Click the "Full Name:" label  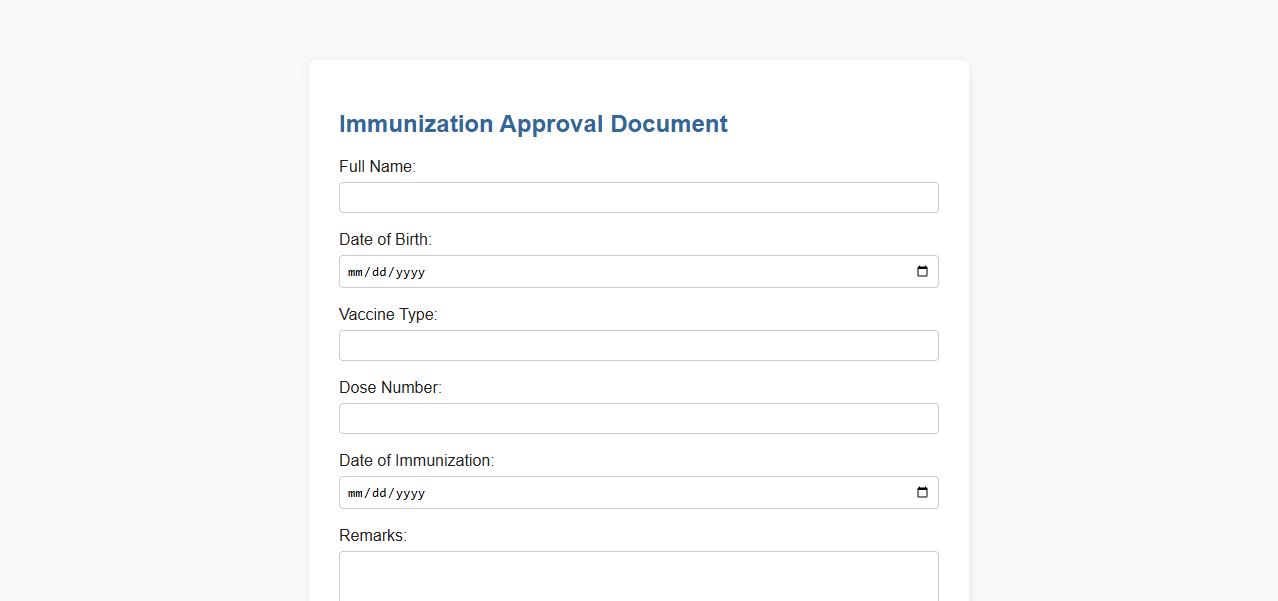pyautogui.click(x=377, y=167)
